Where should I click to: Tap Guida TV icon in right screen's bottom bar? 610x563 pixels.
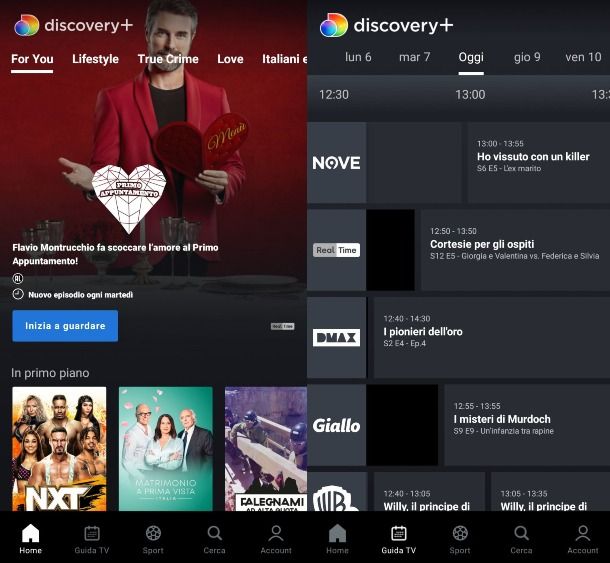(x=399, y=533)
